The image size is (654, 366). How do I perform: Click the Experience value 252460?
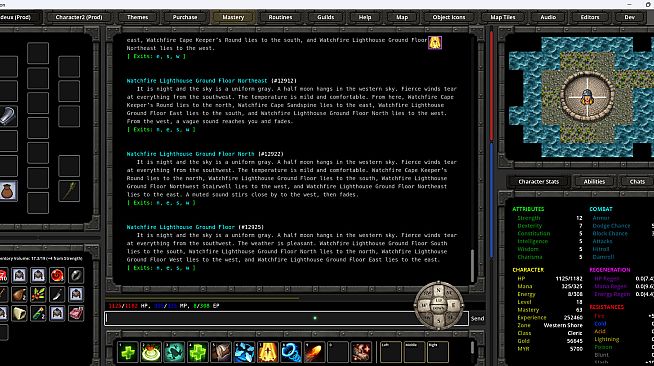[572, 317]
